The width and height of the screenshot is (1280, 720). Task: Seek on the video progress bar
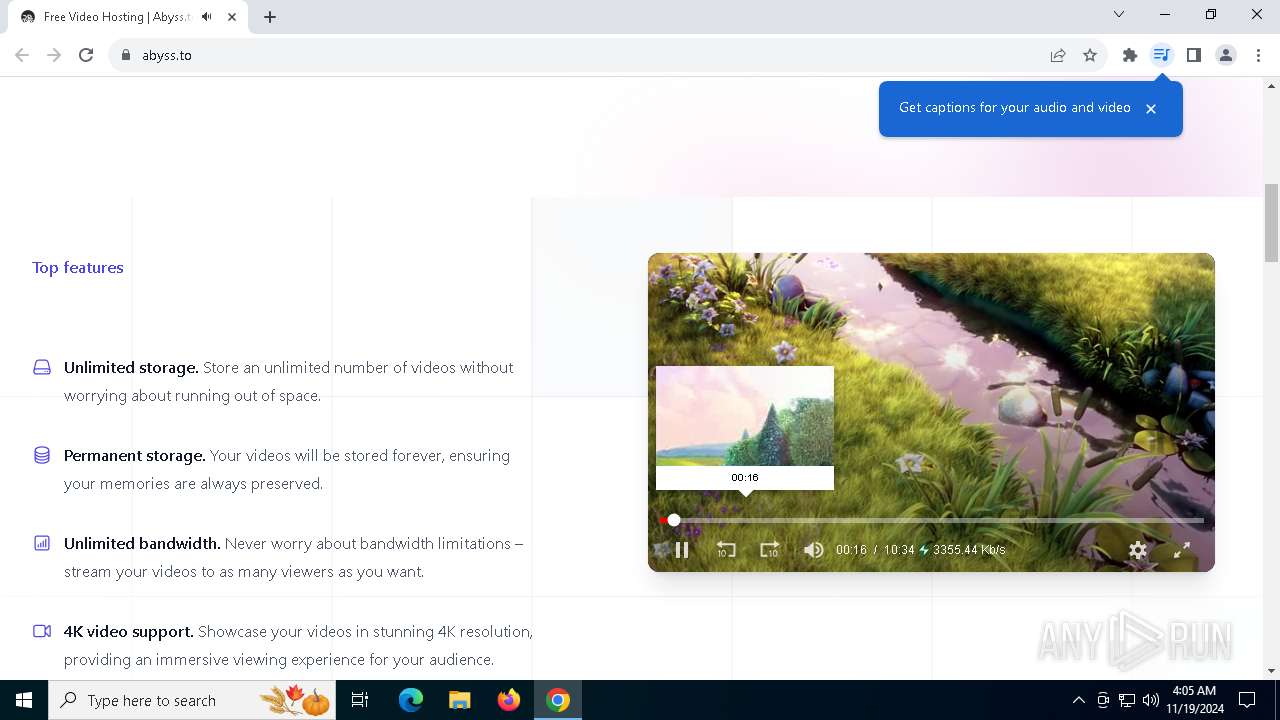[x=932, y=520]
